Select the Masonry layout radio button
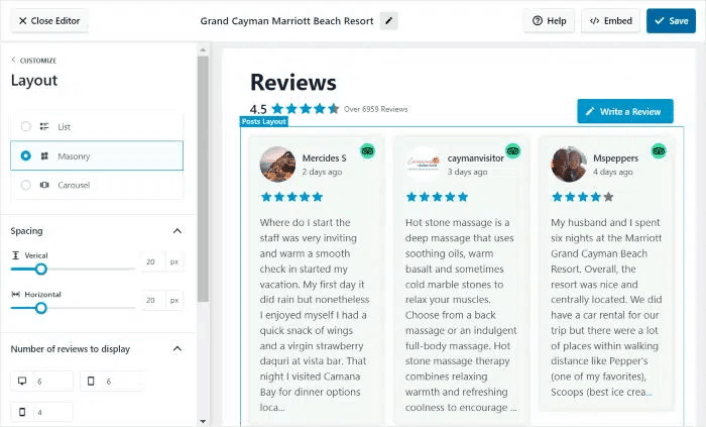This screenshot has width=706, height=427. coord(26,156)
